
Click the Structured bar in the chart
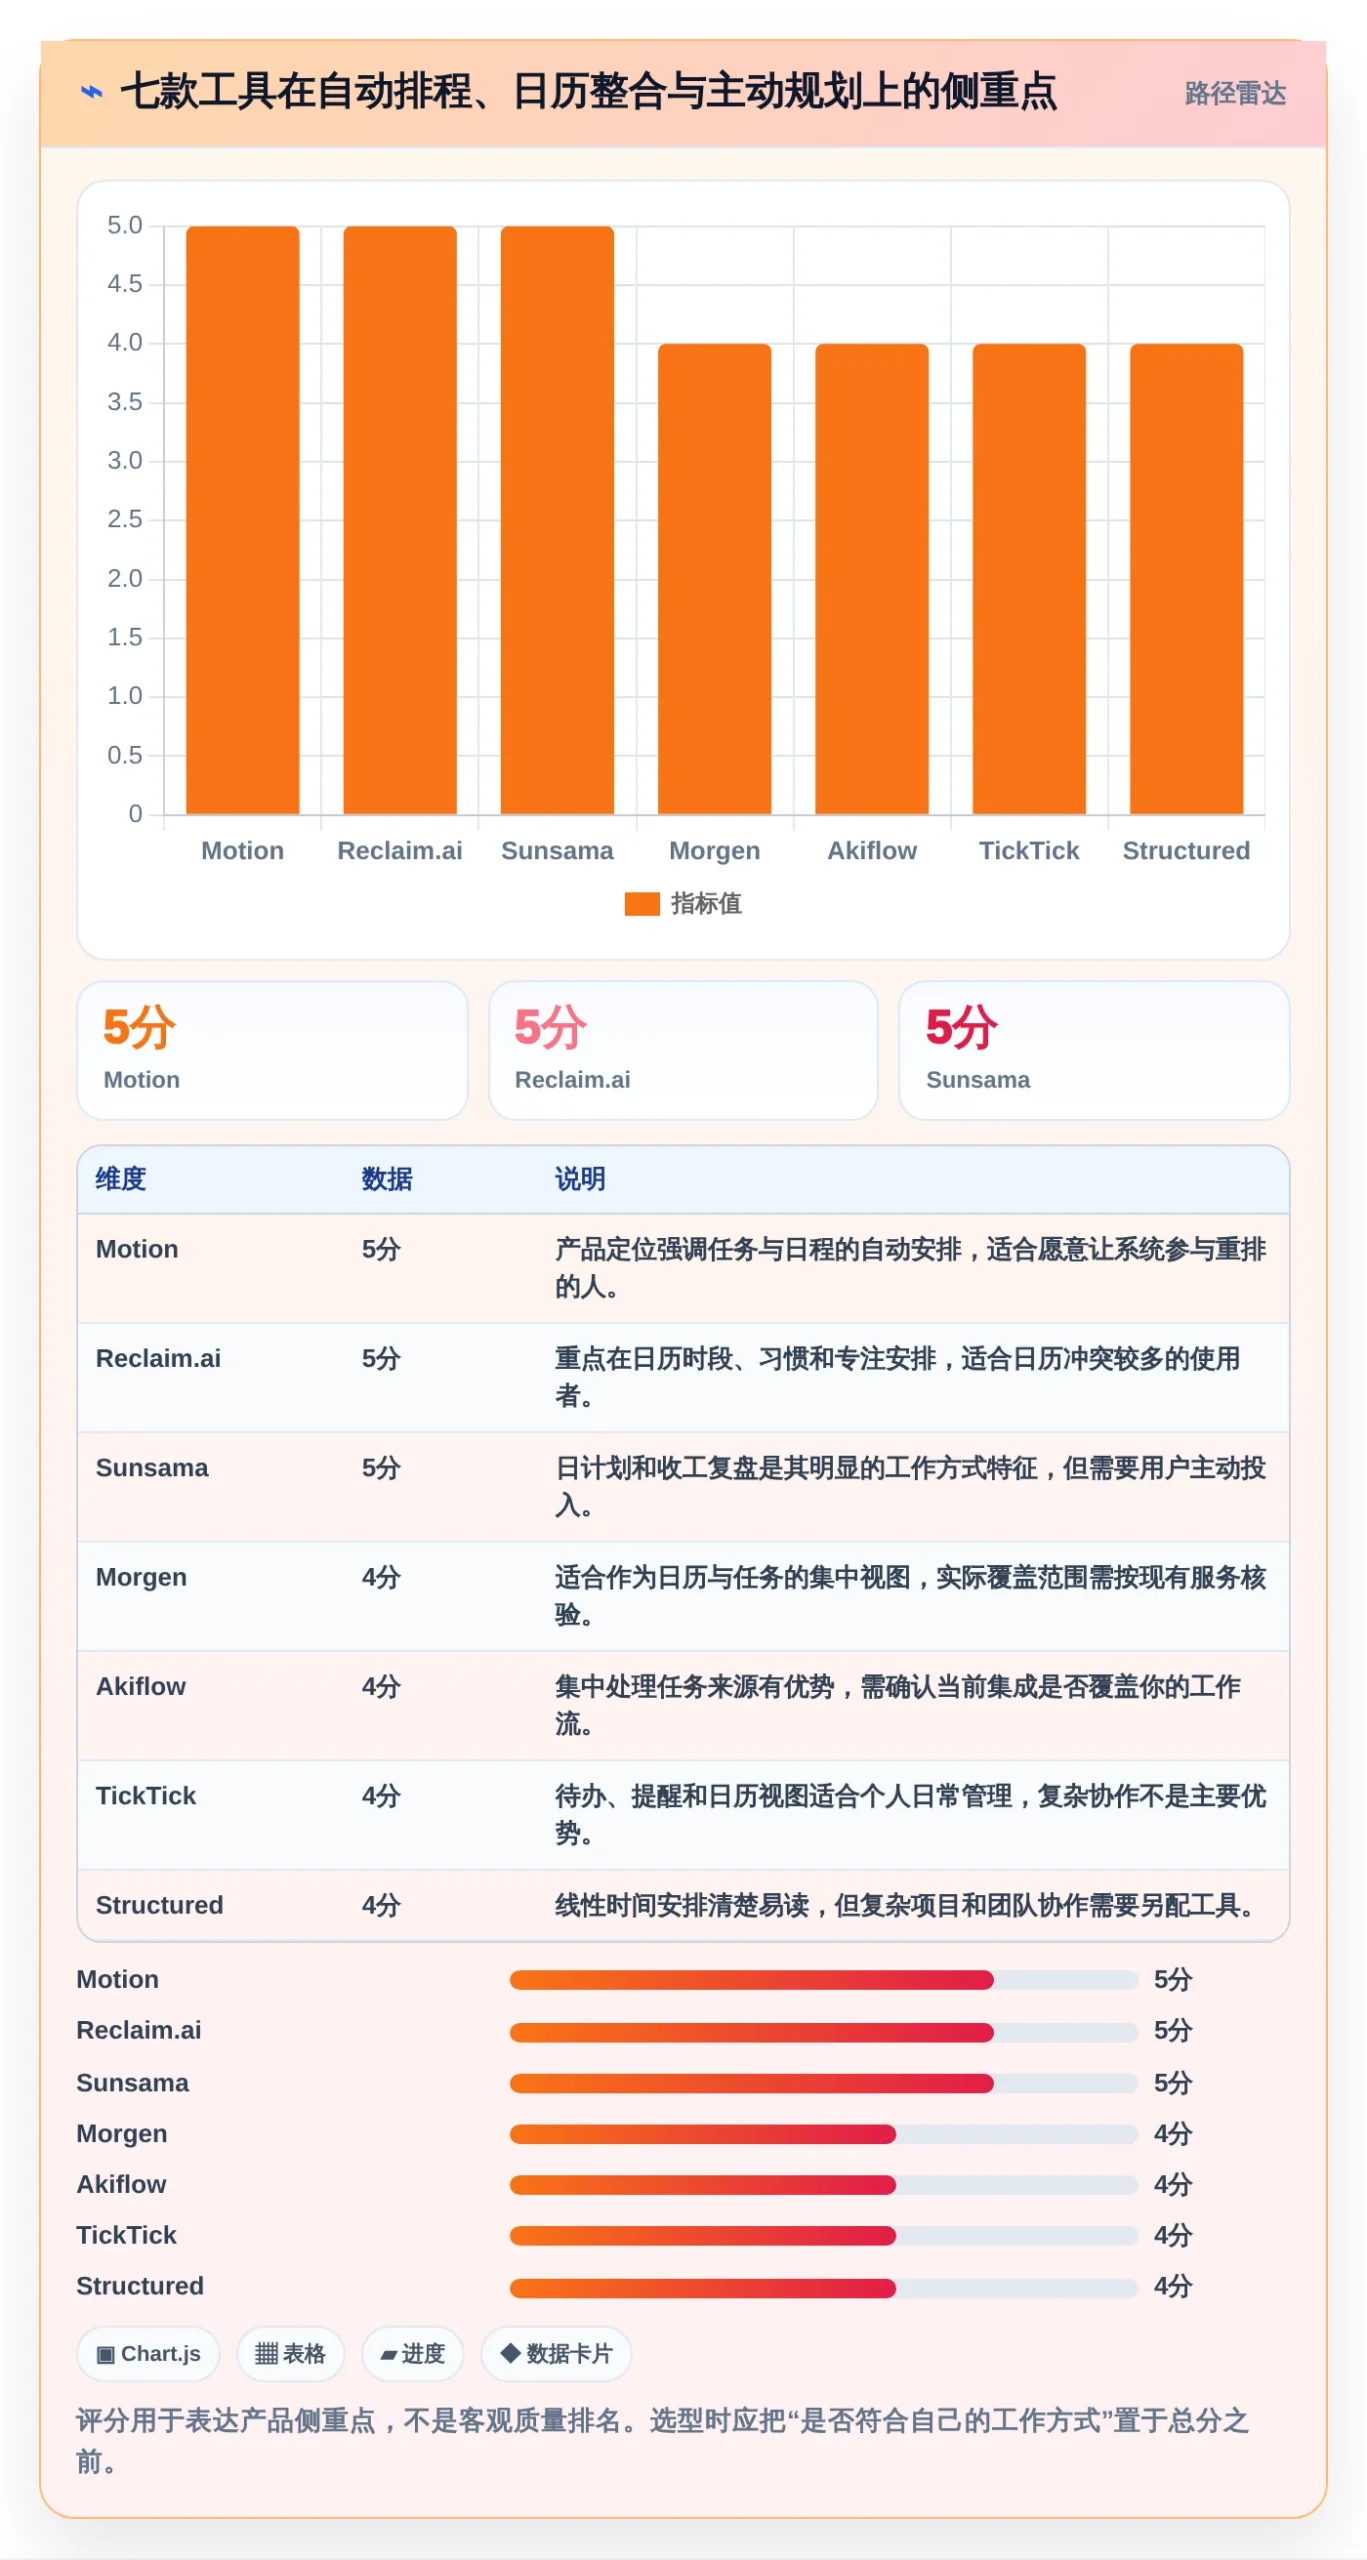(x=1187, y=579)
